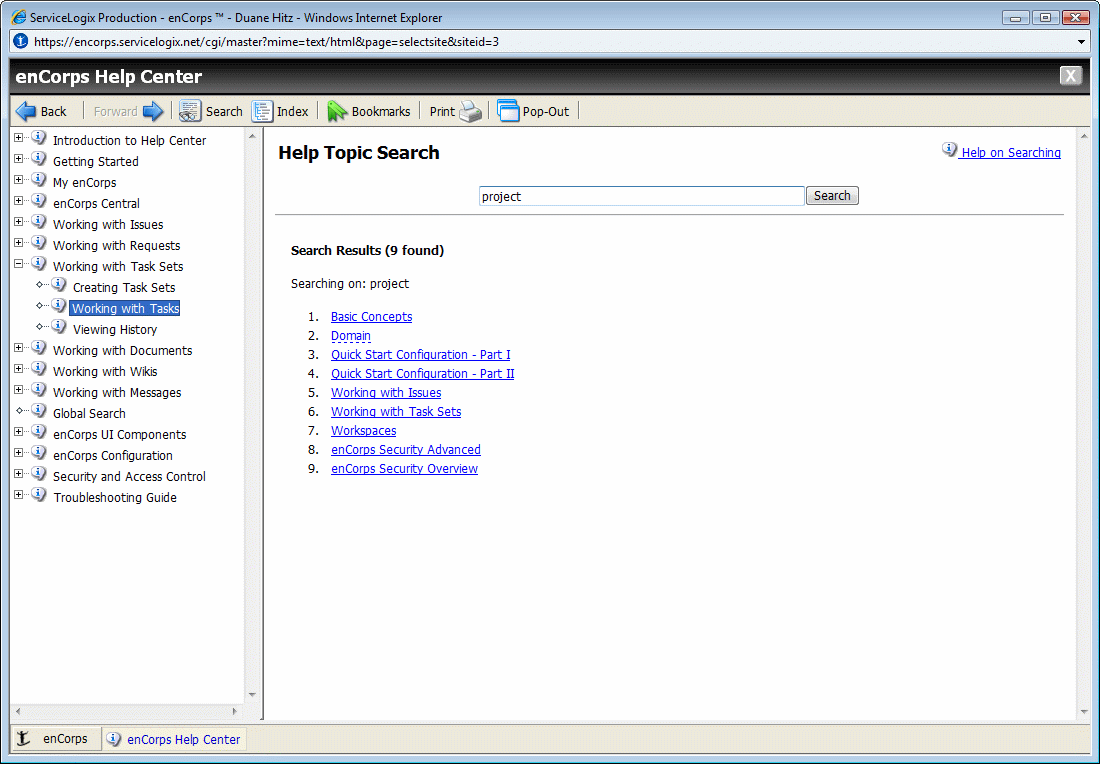
Task: Click the info icon next to Working with Issues tree item
Action: click(x=39, y=222)
